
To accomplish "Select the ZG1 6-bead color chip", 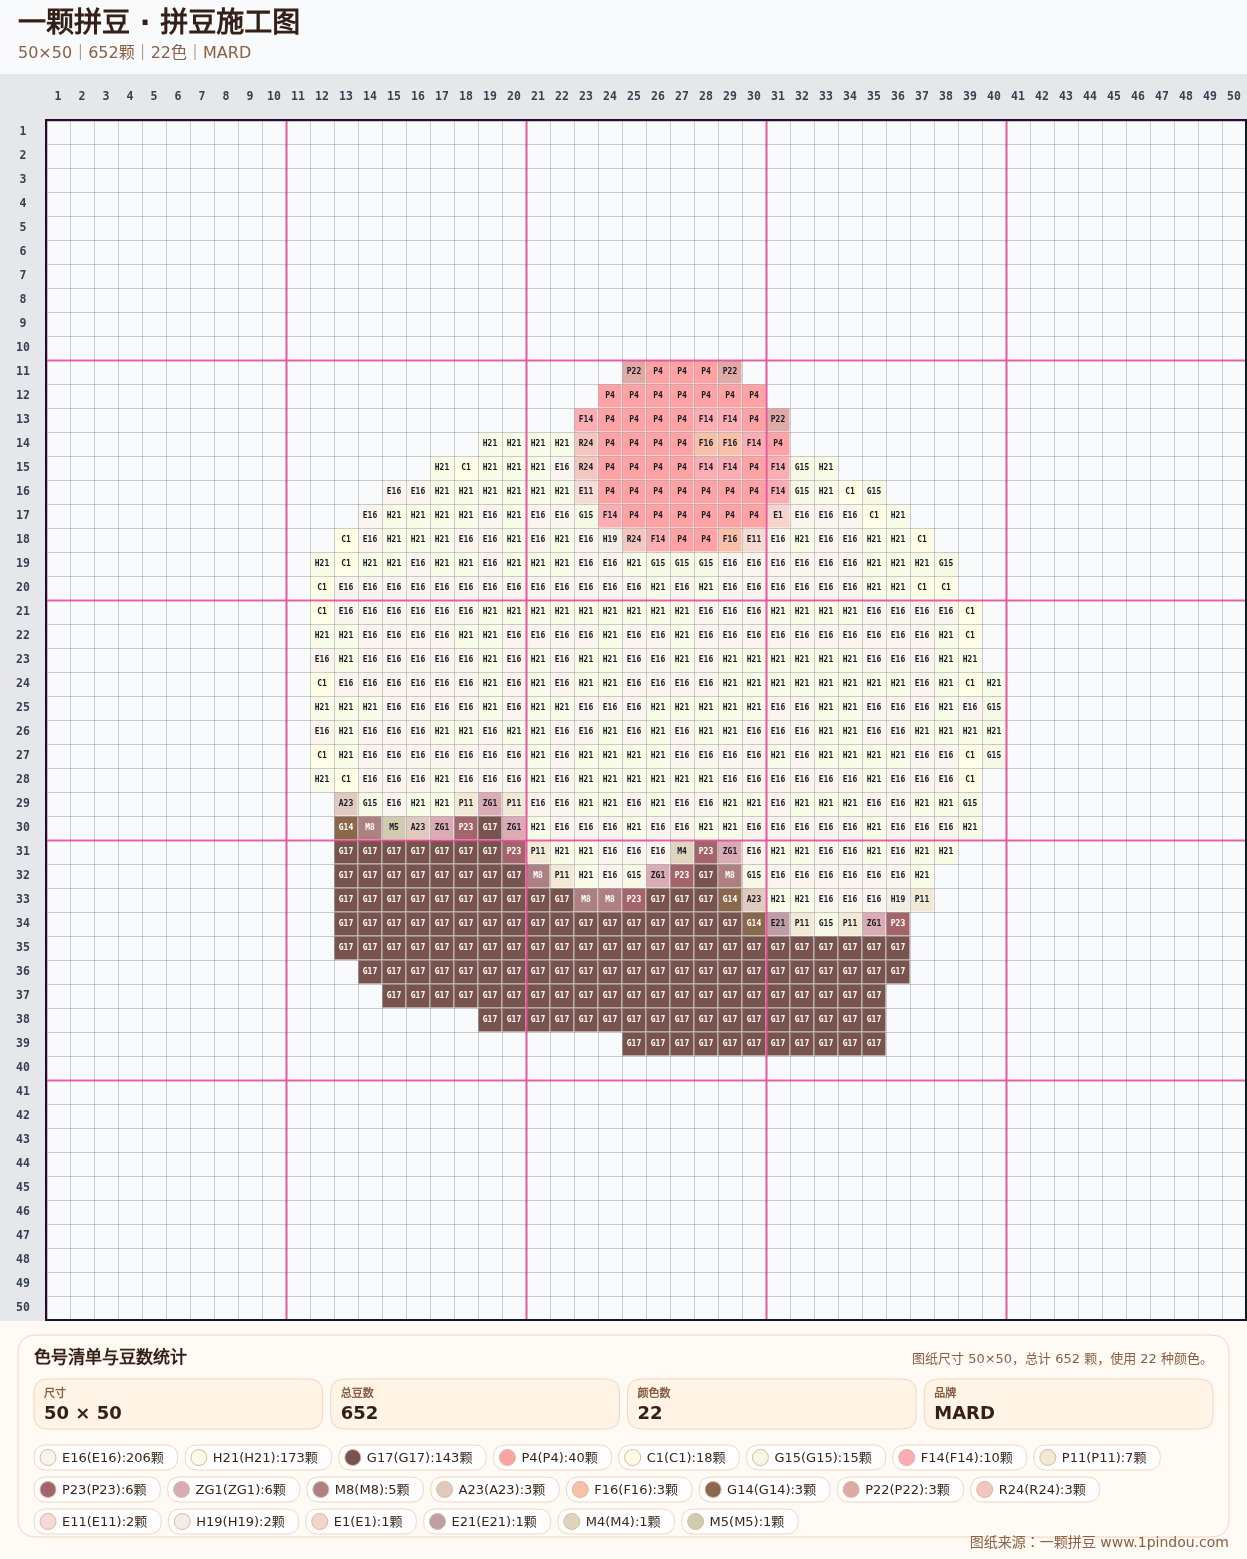I will point(234,1489).
